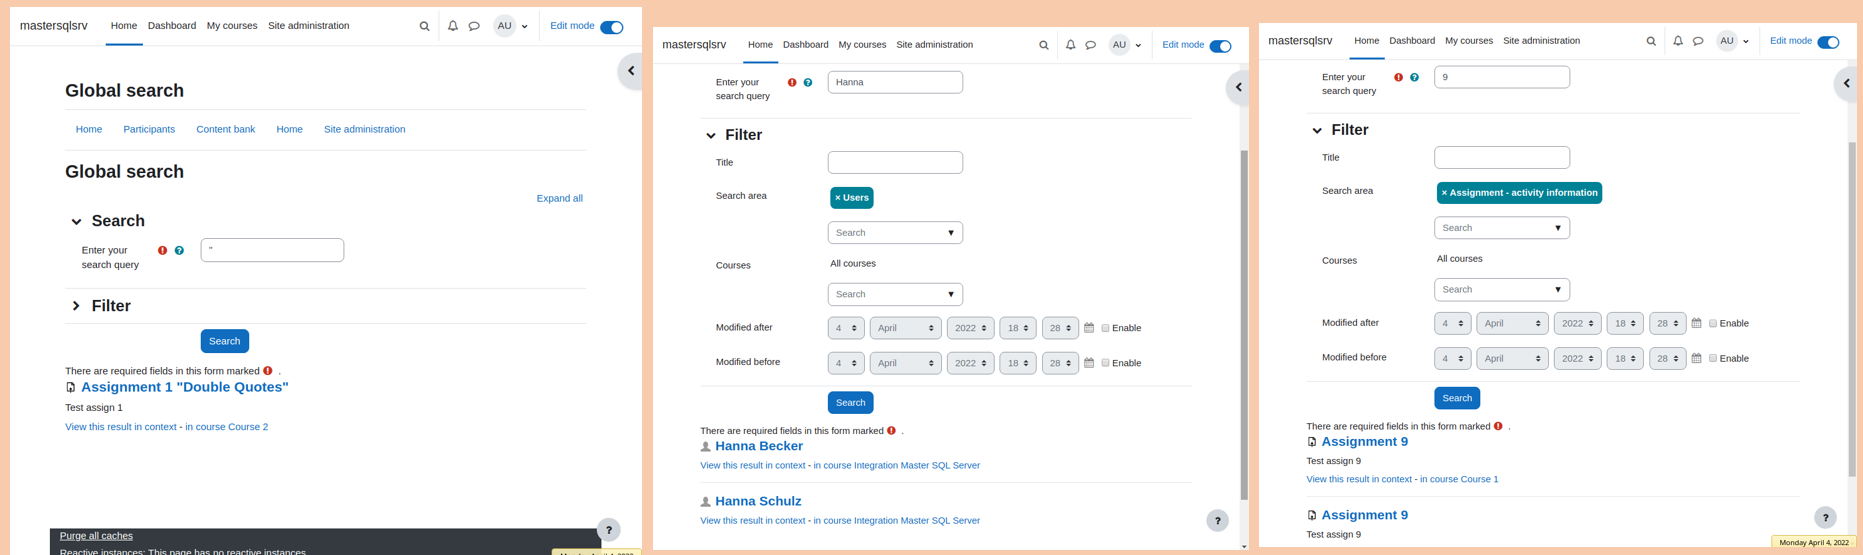Viewport: 1863px width, 555px height.
Task: Click Purge all caches link
Action: (x=96, y=536)
